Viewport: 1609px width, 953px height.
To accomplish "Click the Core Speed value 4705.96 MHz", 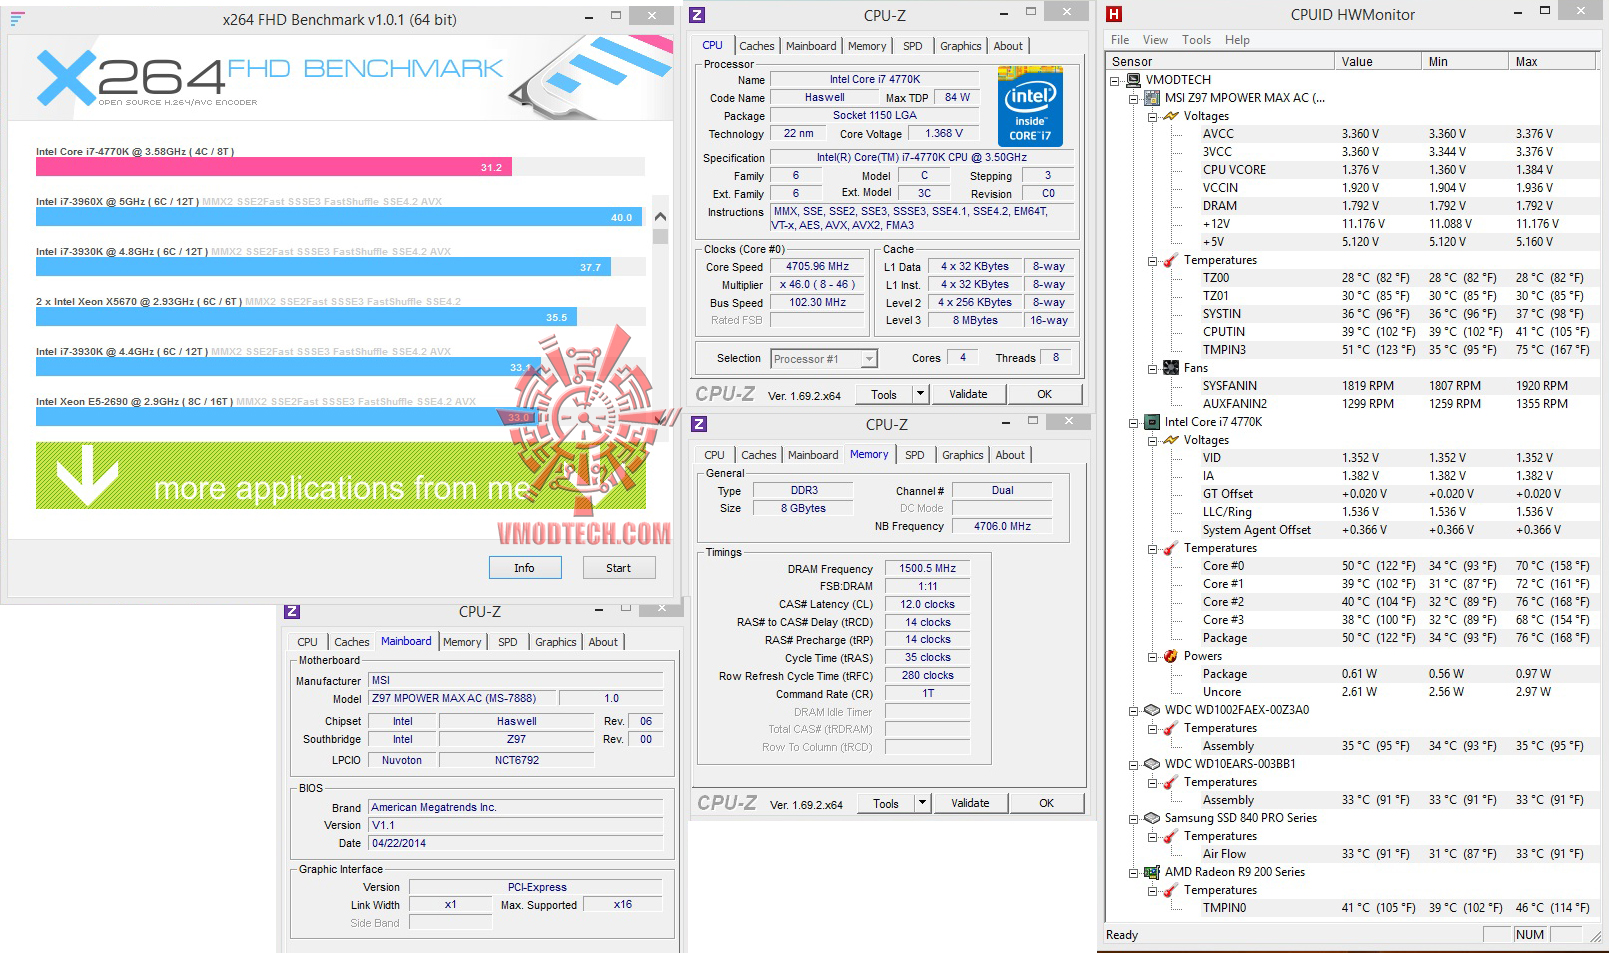I will [817, 267].
